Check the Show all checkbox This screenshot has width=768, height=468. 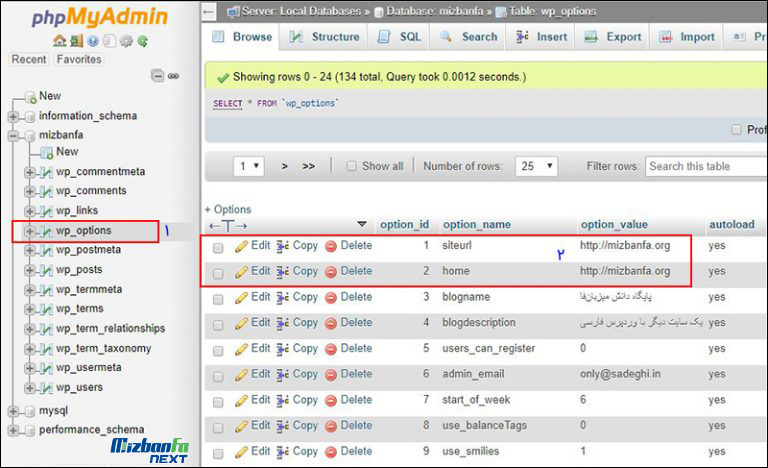pyautogui.click(x=351, y=166)
